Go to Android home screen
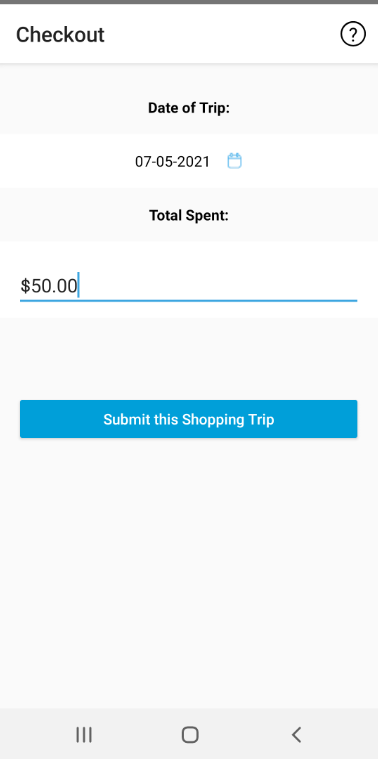 click(x=190, y=735)
